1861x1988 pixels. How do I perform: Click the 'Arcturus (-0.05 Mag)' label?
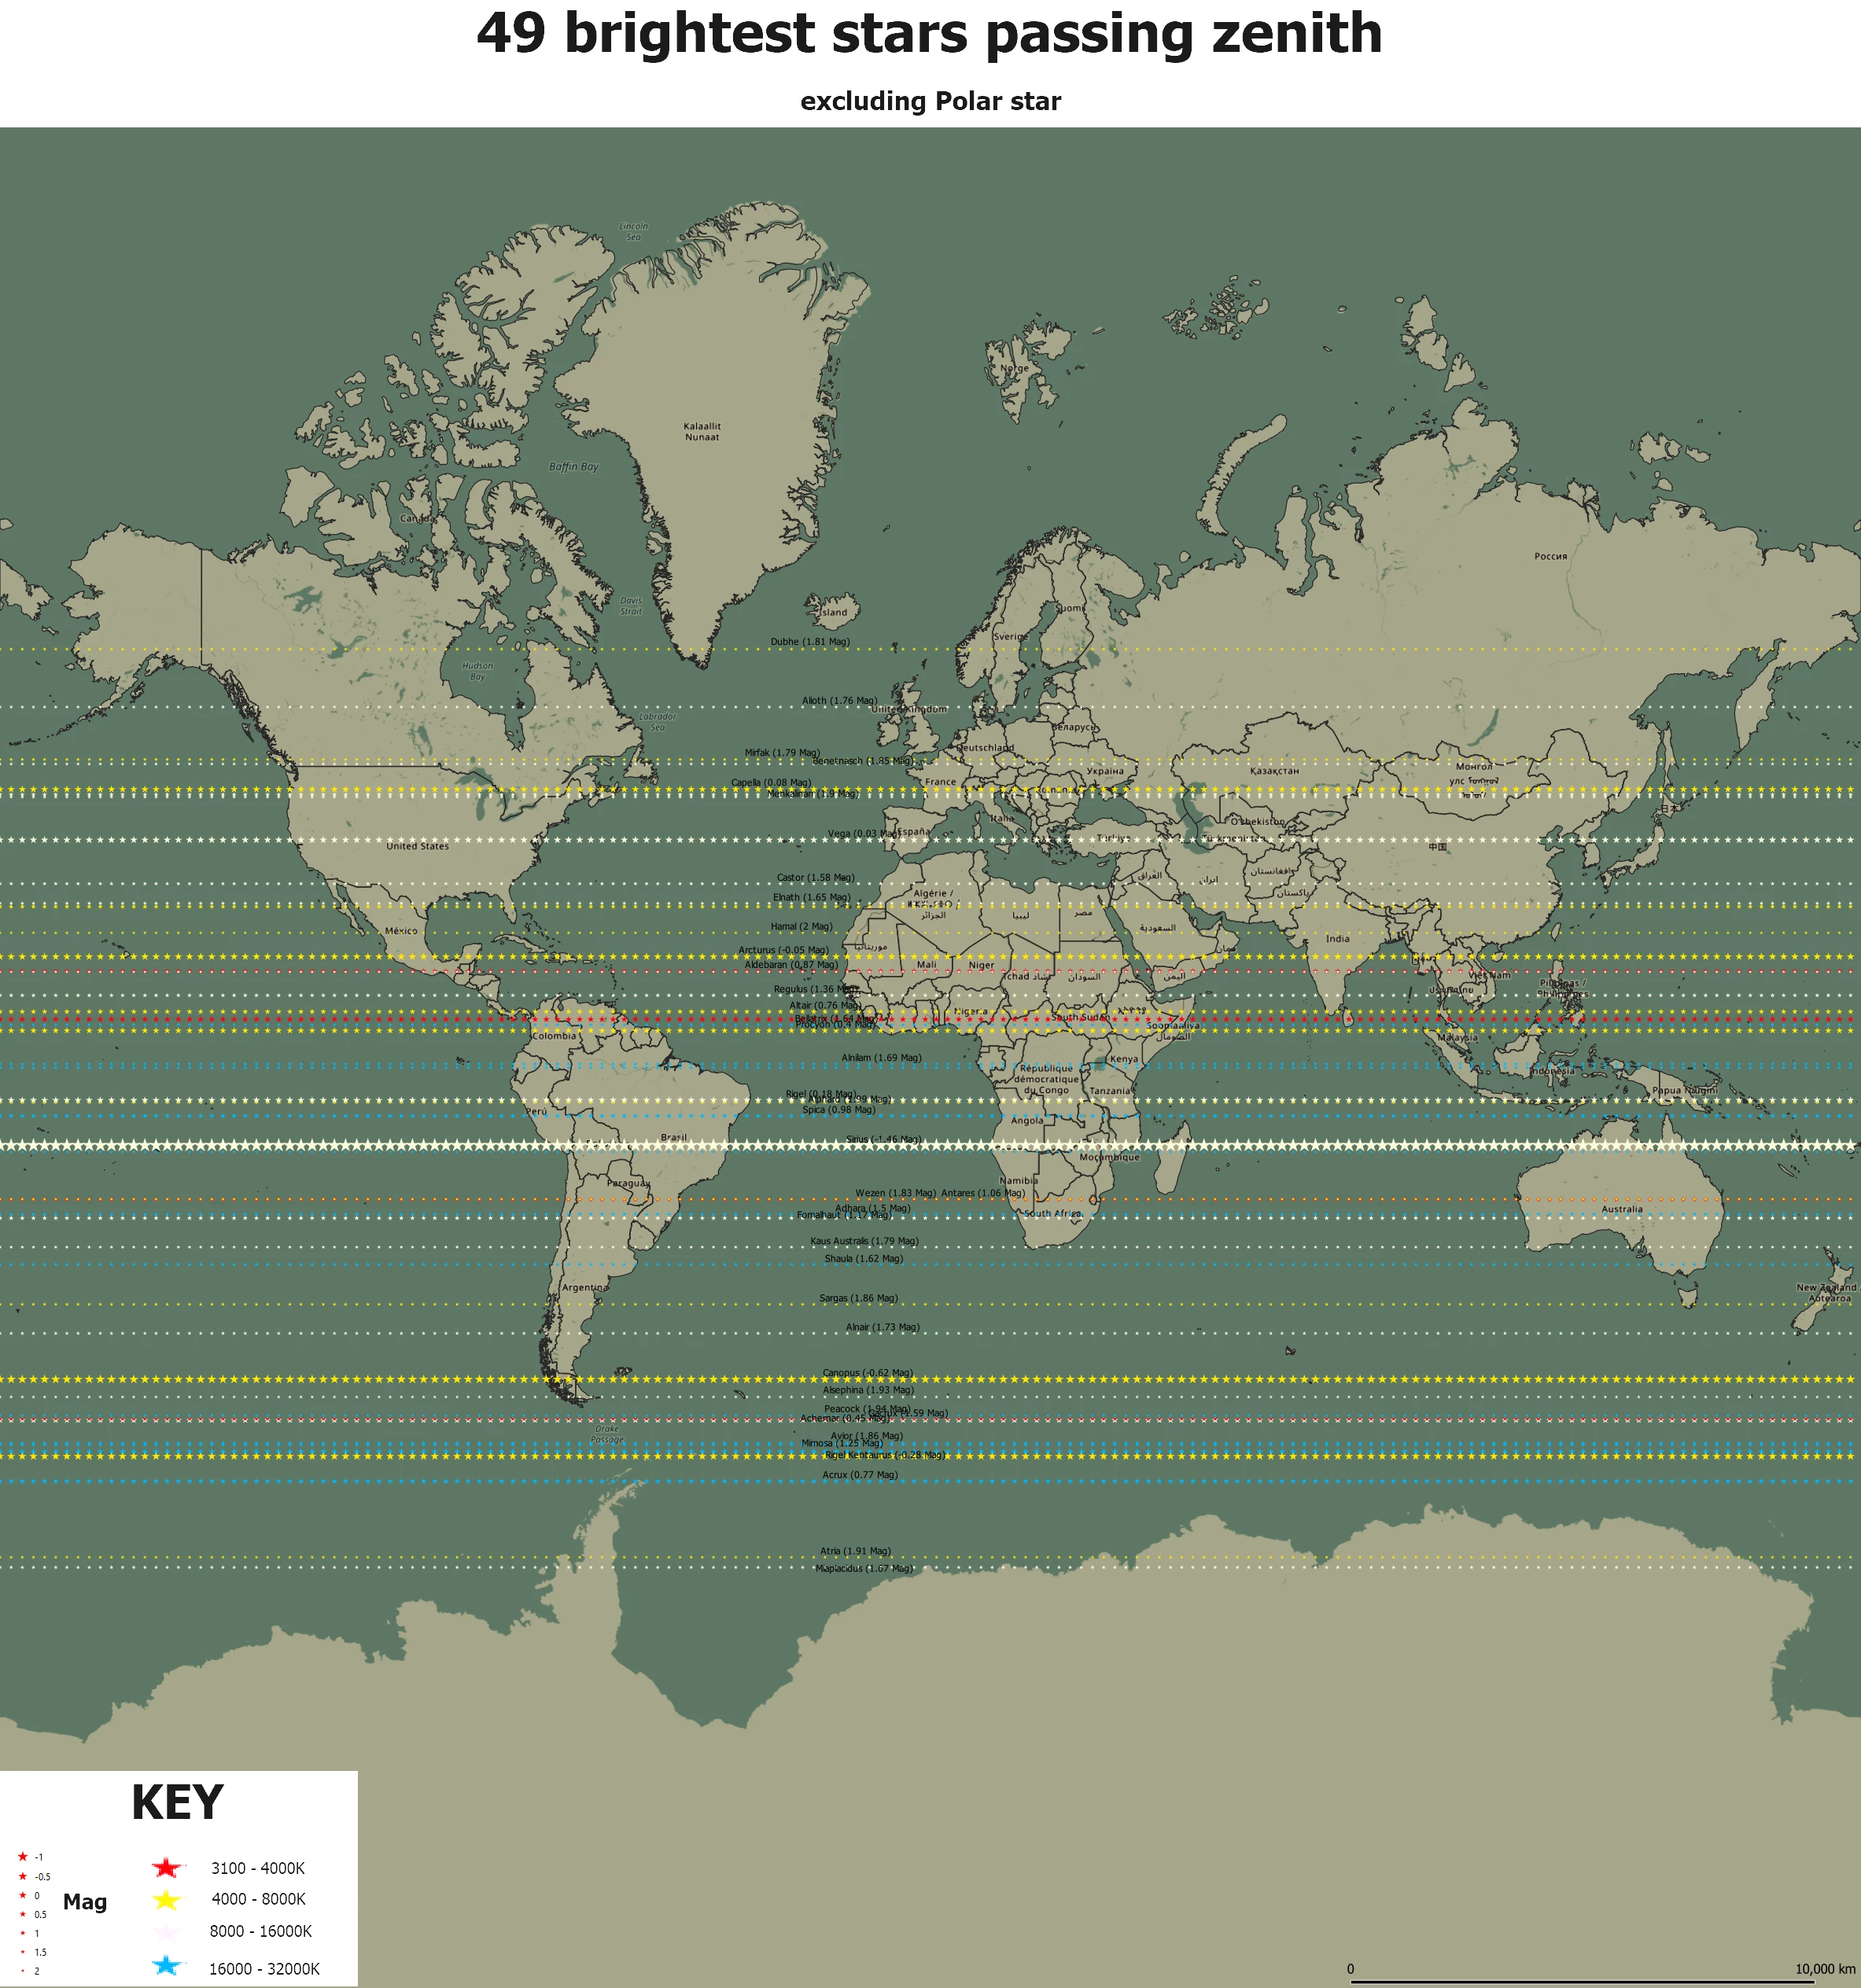point(783,951)
